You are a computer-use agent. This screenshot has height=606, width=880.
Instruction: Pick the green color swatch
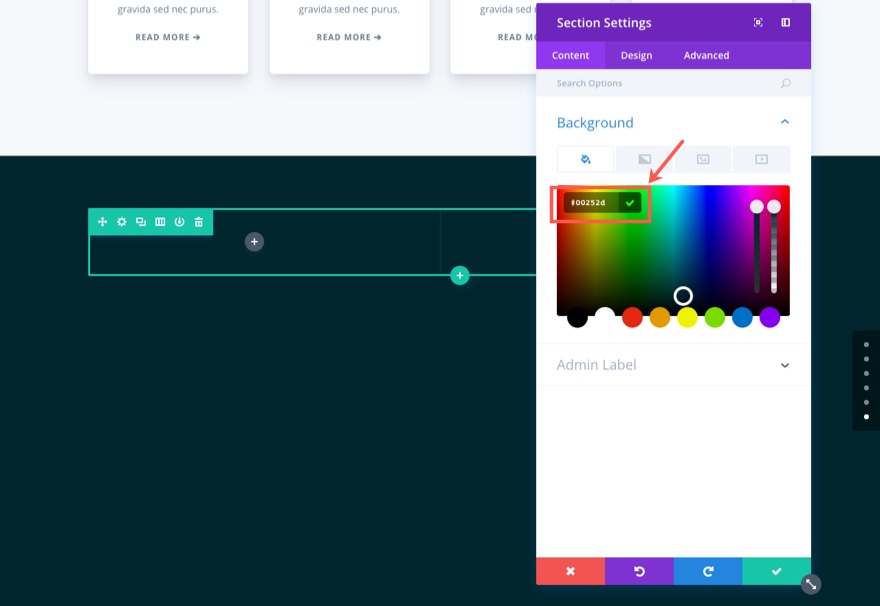pyautogui.click(x=714, y=317)
